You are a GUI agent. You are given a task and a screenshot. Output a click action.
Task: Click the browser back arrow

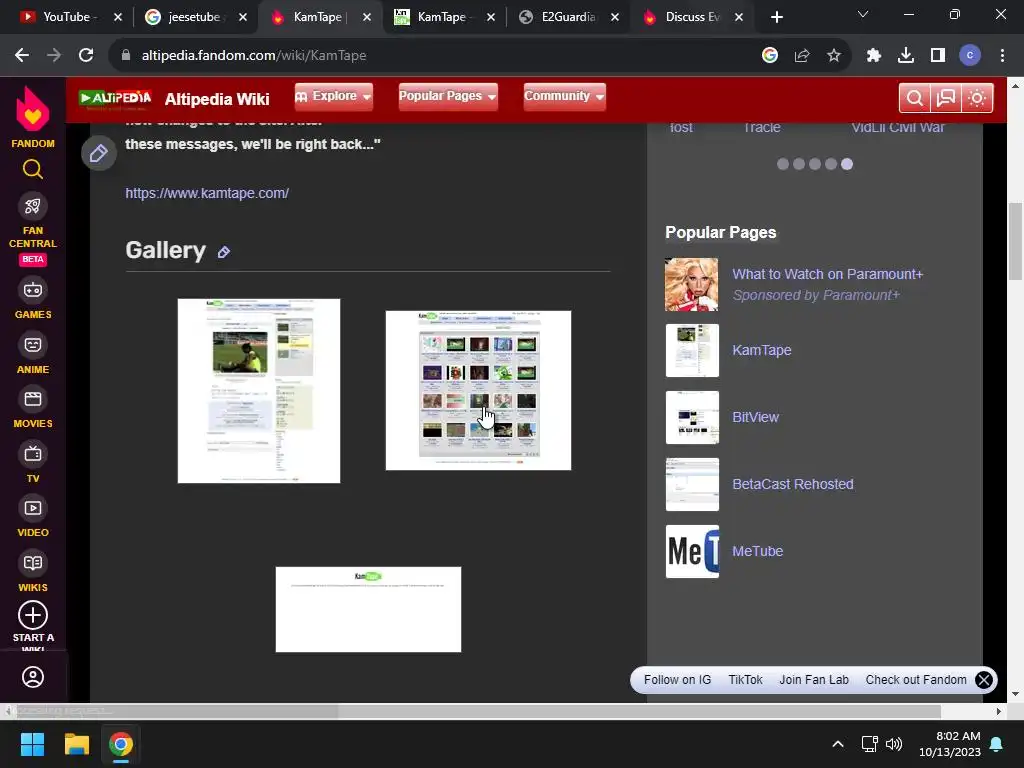point(22,56)
